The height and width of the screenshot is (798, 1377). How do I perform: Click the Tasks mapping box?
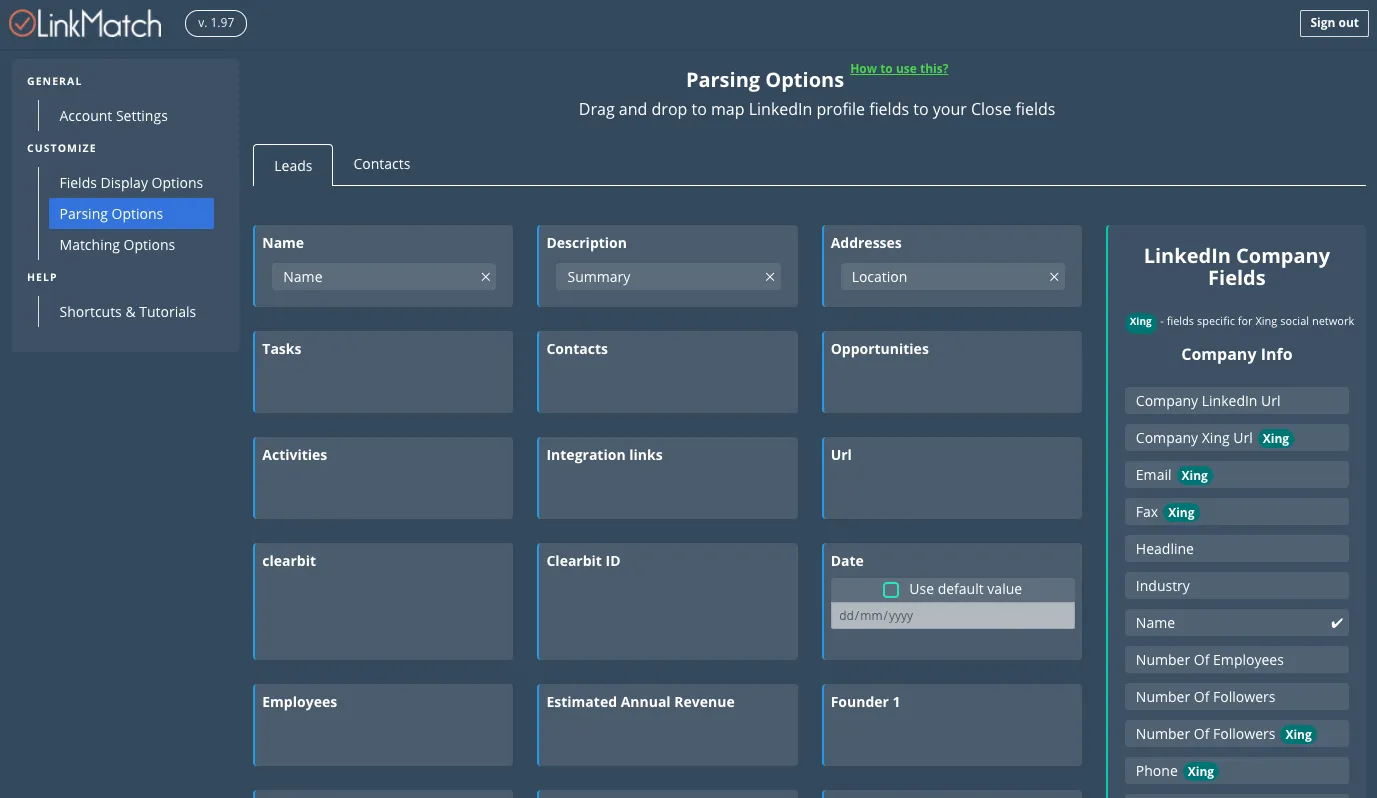383,372
